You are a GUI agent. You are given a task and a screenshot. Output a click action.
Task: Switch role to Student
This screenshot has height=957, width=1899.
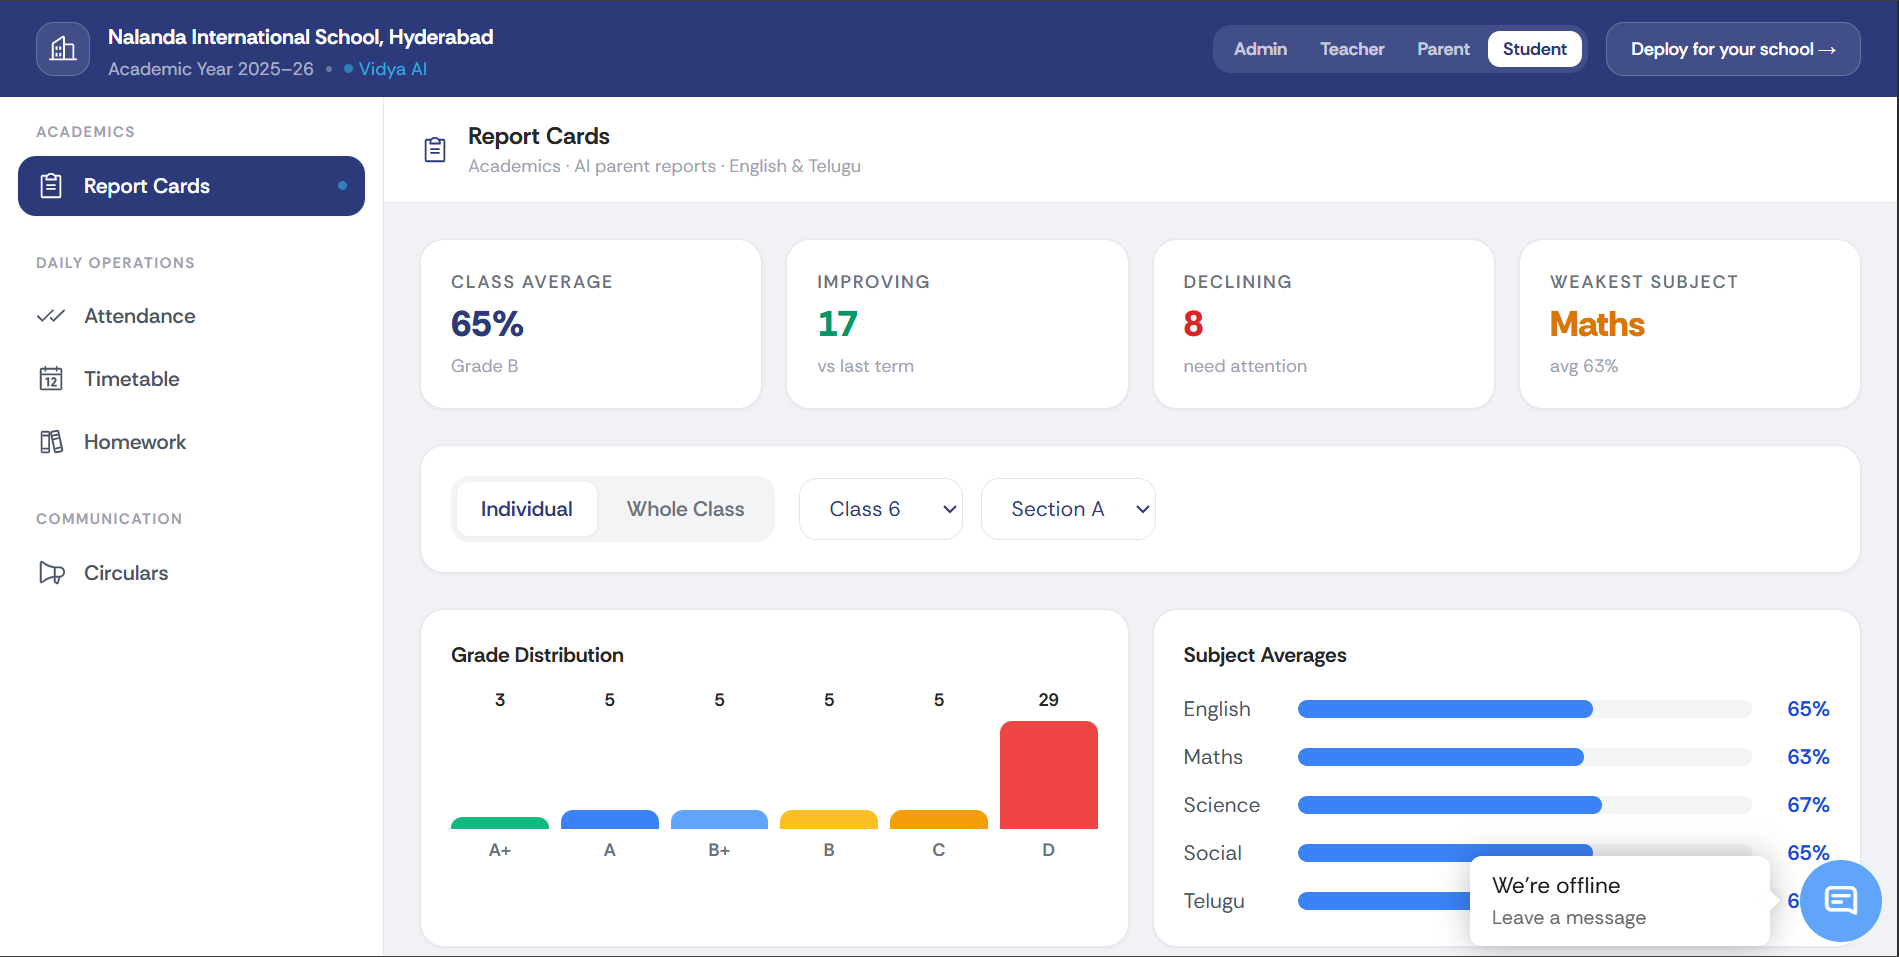1534,49
